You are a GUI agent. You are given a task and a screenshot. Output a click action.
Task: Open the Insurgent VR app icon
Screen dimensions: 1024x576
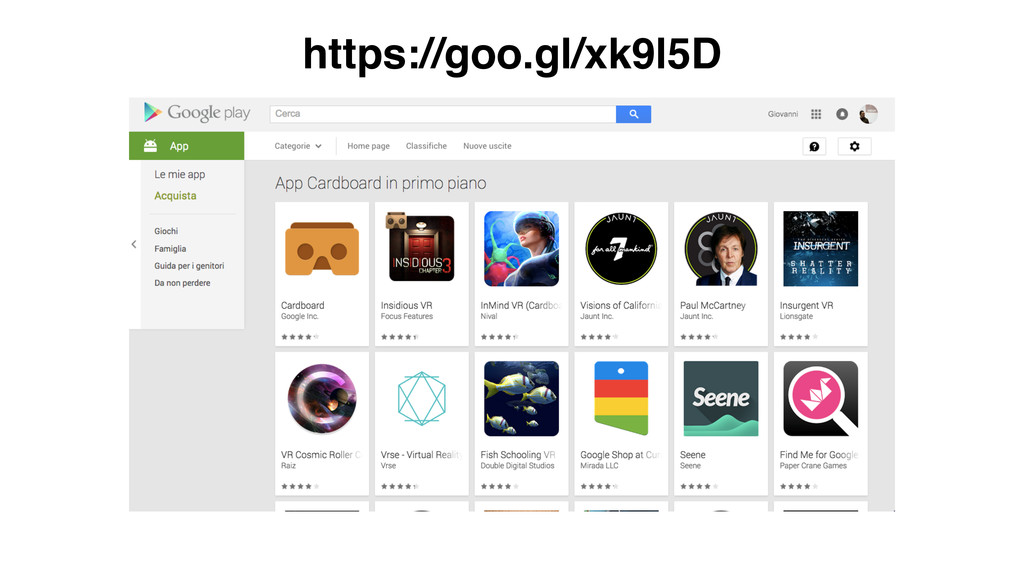pos(820,249)
